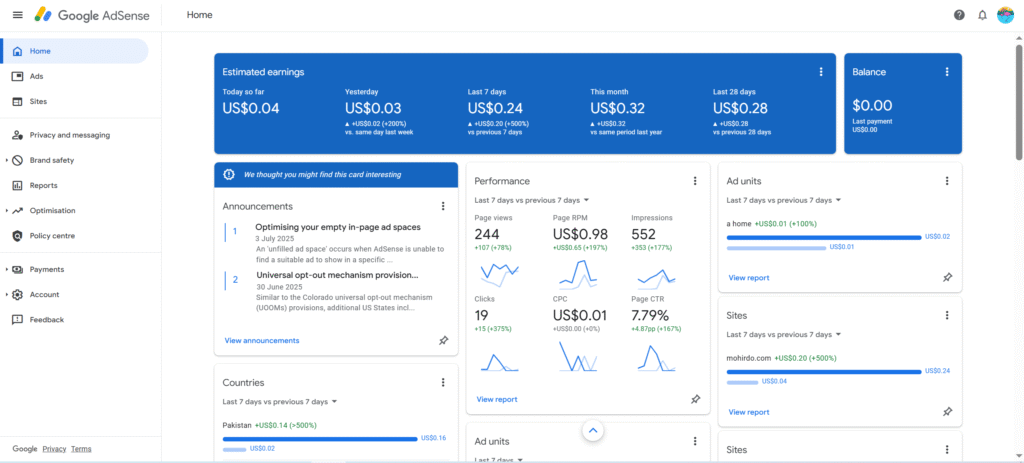Click the round scroll-up arrow button
This screenshot has width=1024, height=463.
[592, 431]
